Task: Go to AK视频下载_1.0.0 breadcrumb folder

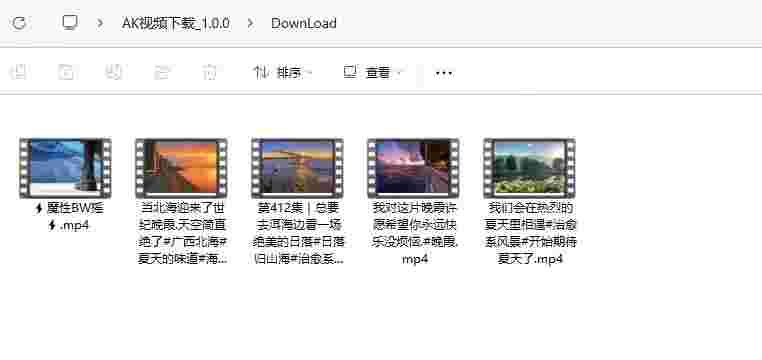Action: point(176,23)
